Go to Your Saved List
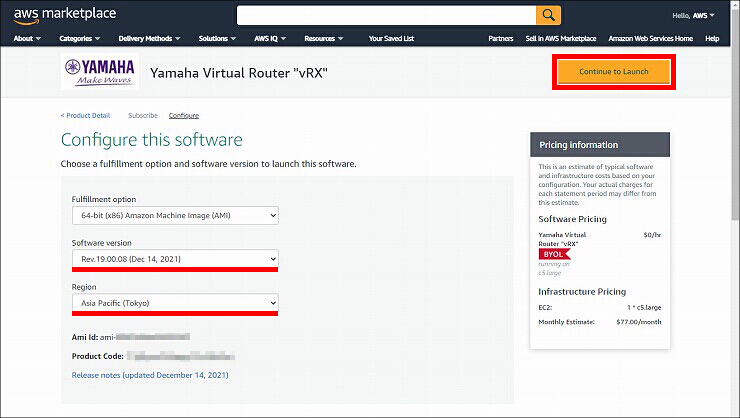 (x=391, y=39)
